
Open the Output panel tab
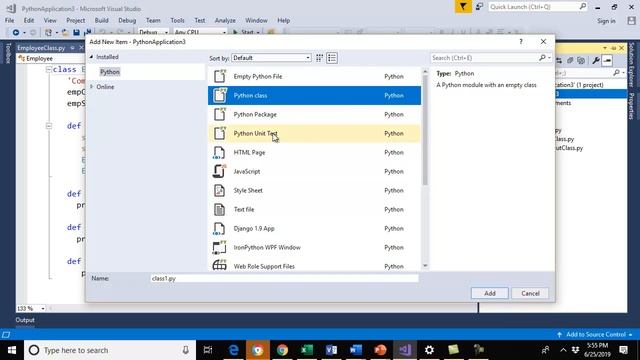(x=25, y=320)
